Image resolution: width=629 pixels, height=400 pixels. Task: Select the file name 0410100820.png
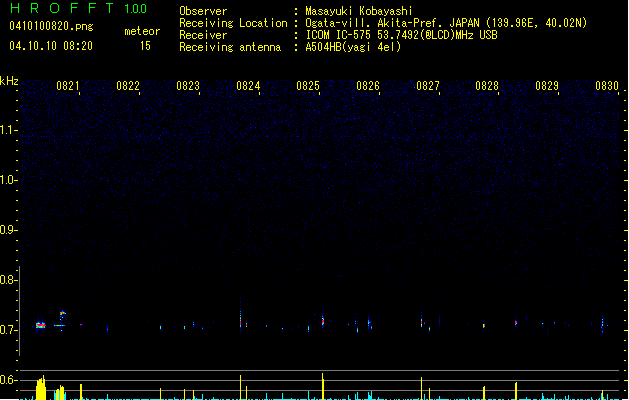51,26
